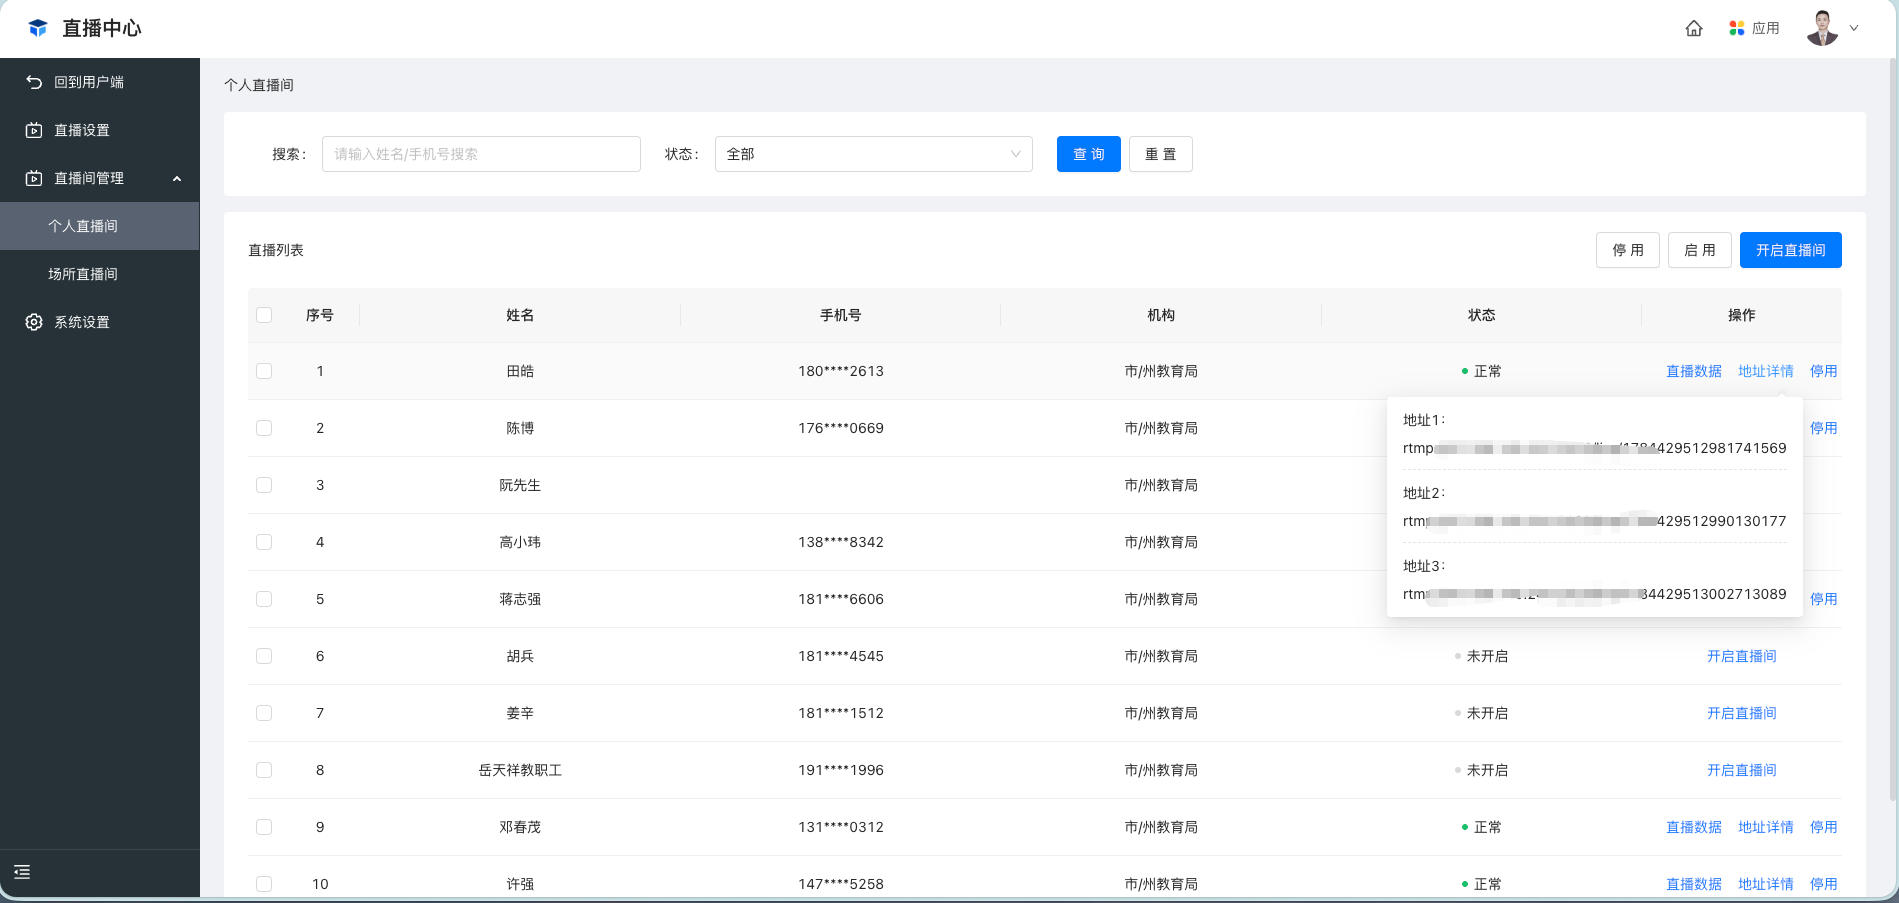This screenshot has height=903, width=1899.
Task: Select 个人直播间 in the sidebar
Action: pyautogui.click(x=83, y=226)
